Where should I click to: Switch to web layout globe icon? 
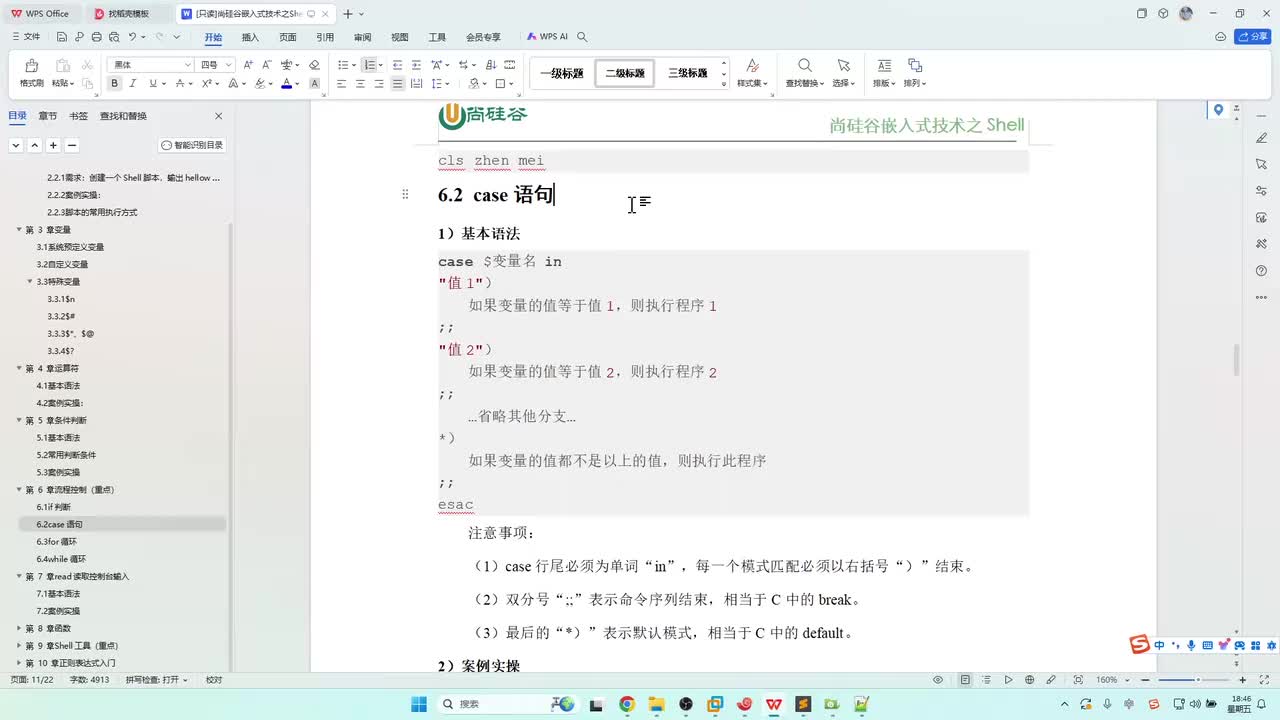click(x=1031, y=680)
